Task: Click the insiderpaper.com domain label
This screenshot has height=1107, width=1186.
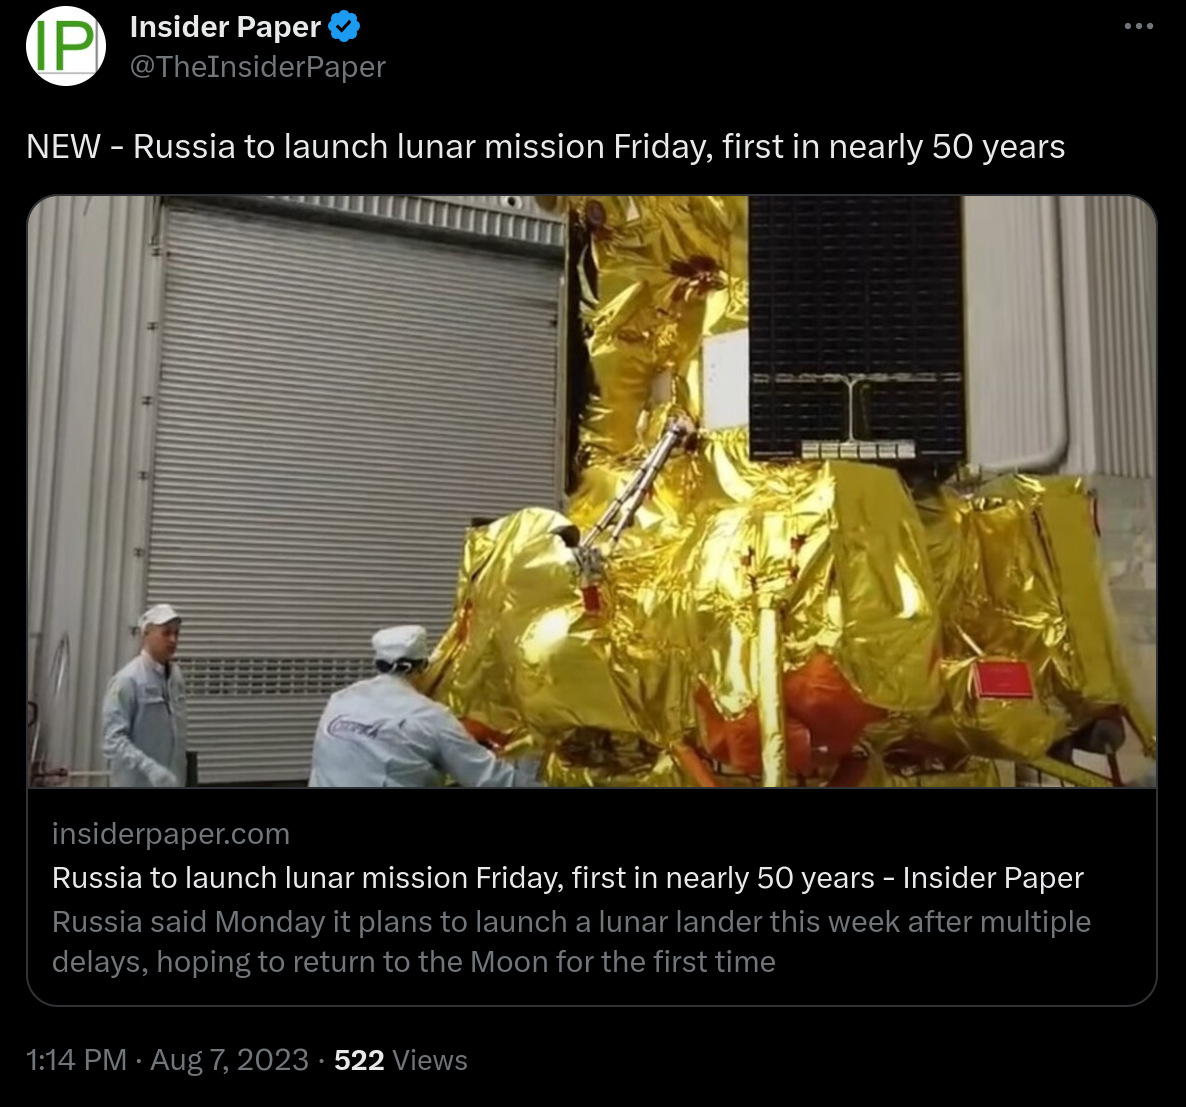Action: (171, 834)
